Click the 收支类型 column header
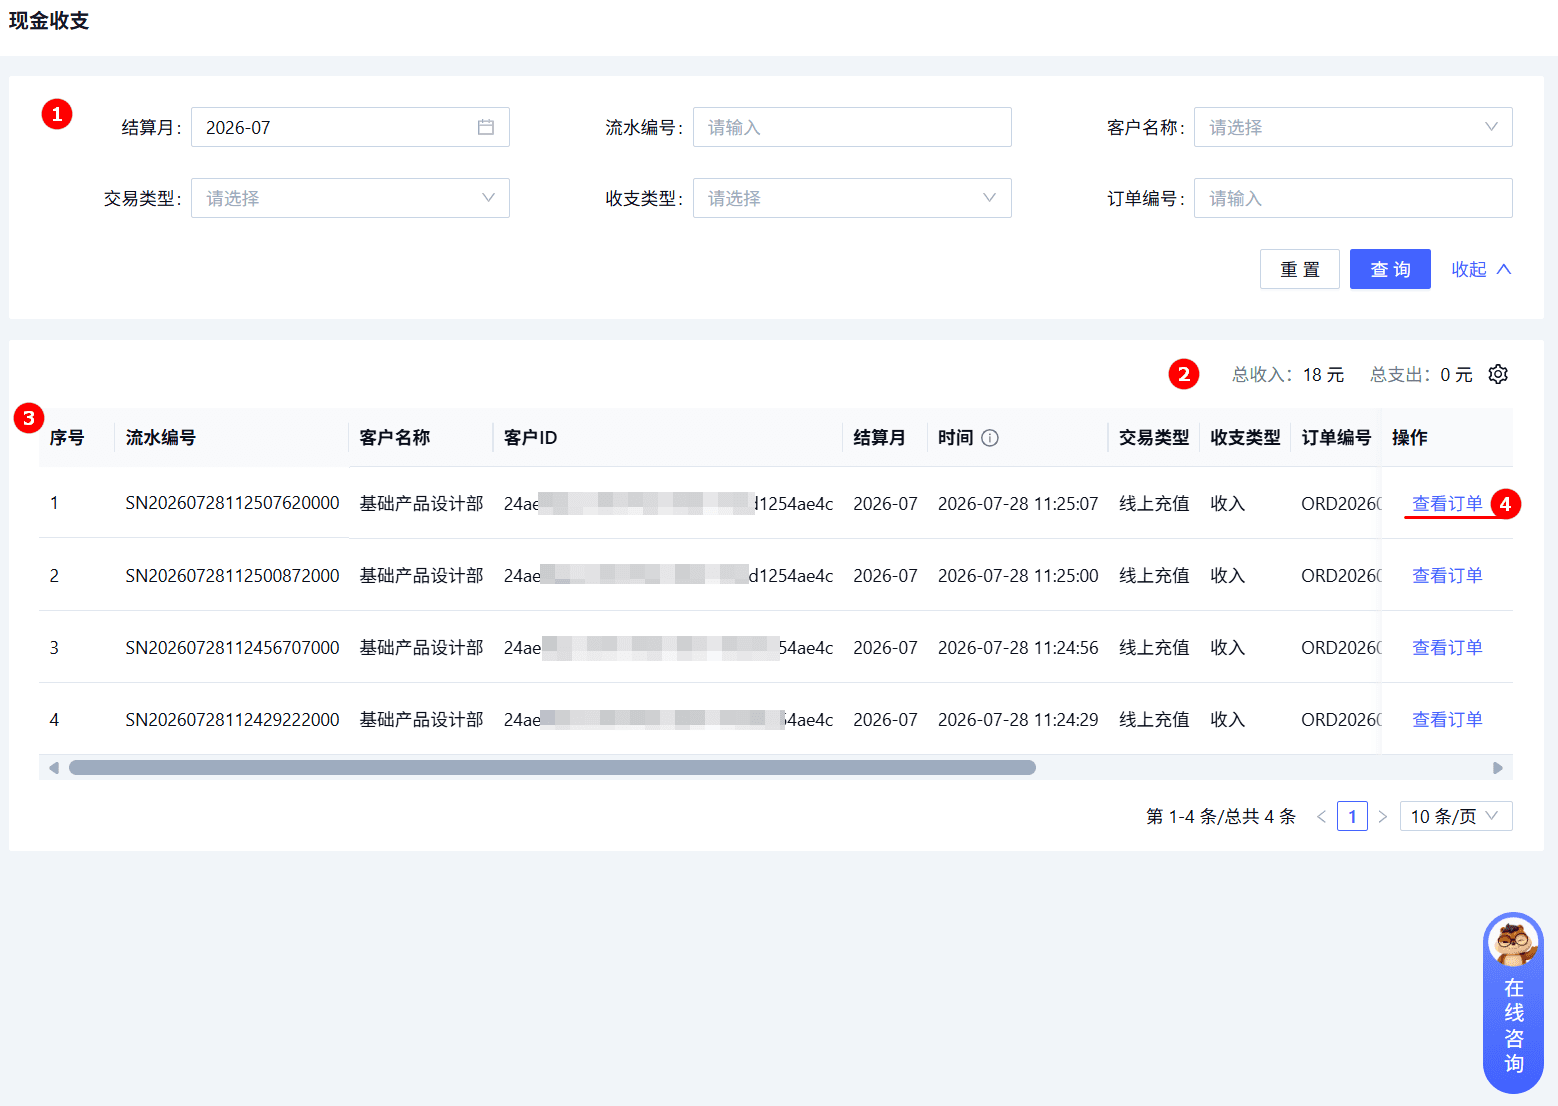This screenshot has width=1558, height=1106. tap(1245, 437)
